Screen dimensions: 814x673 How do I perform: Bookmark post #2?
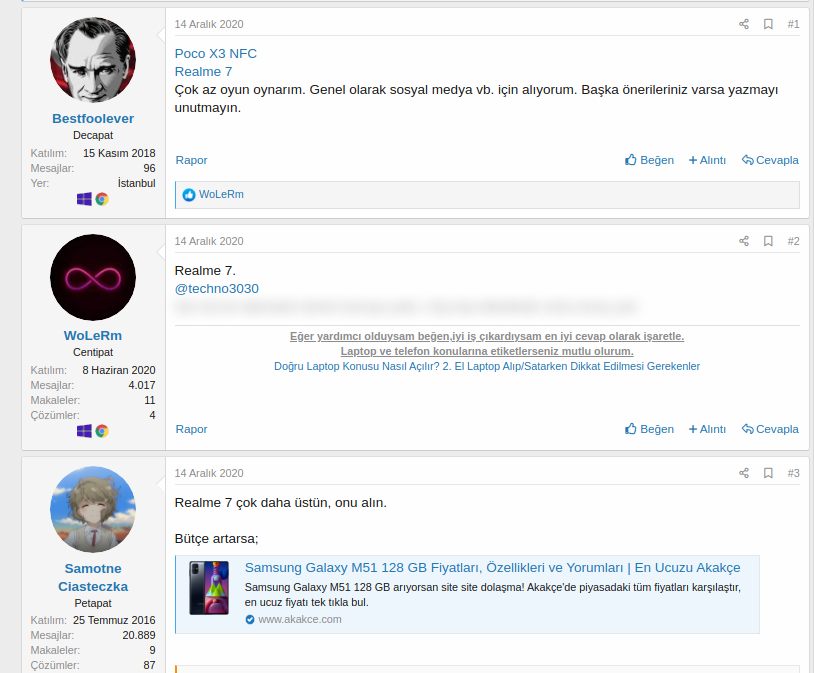click(768, 241)
